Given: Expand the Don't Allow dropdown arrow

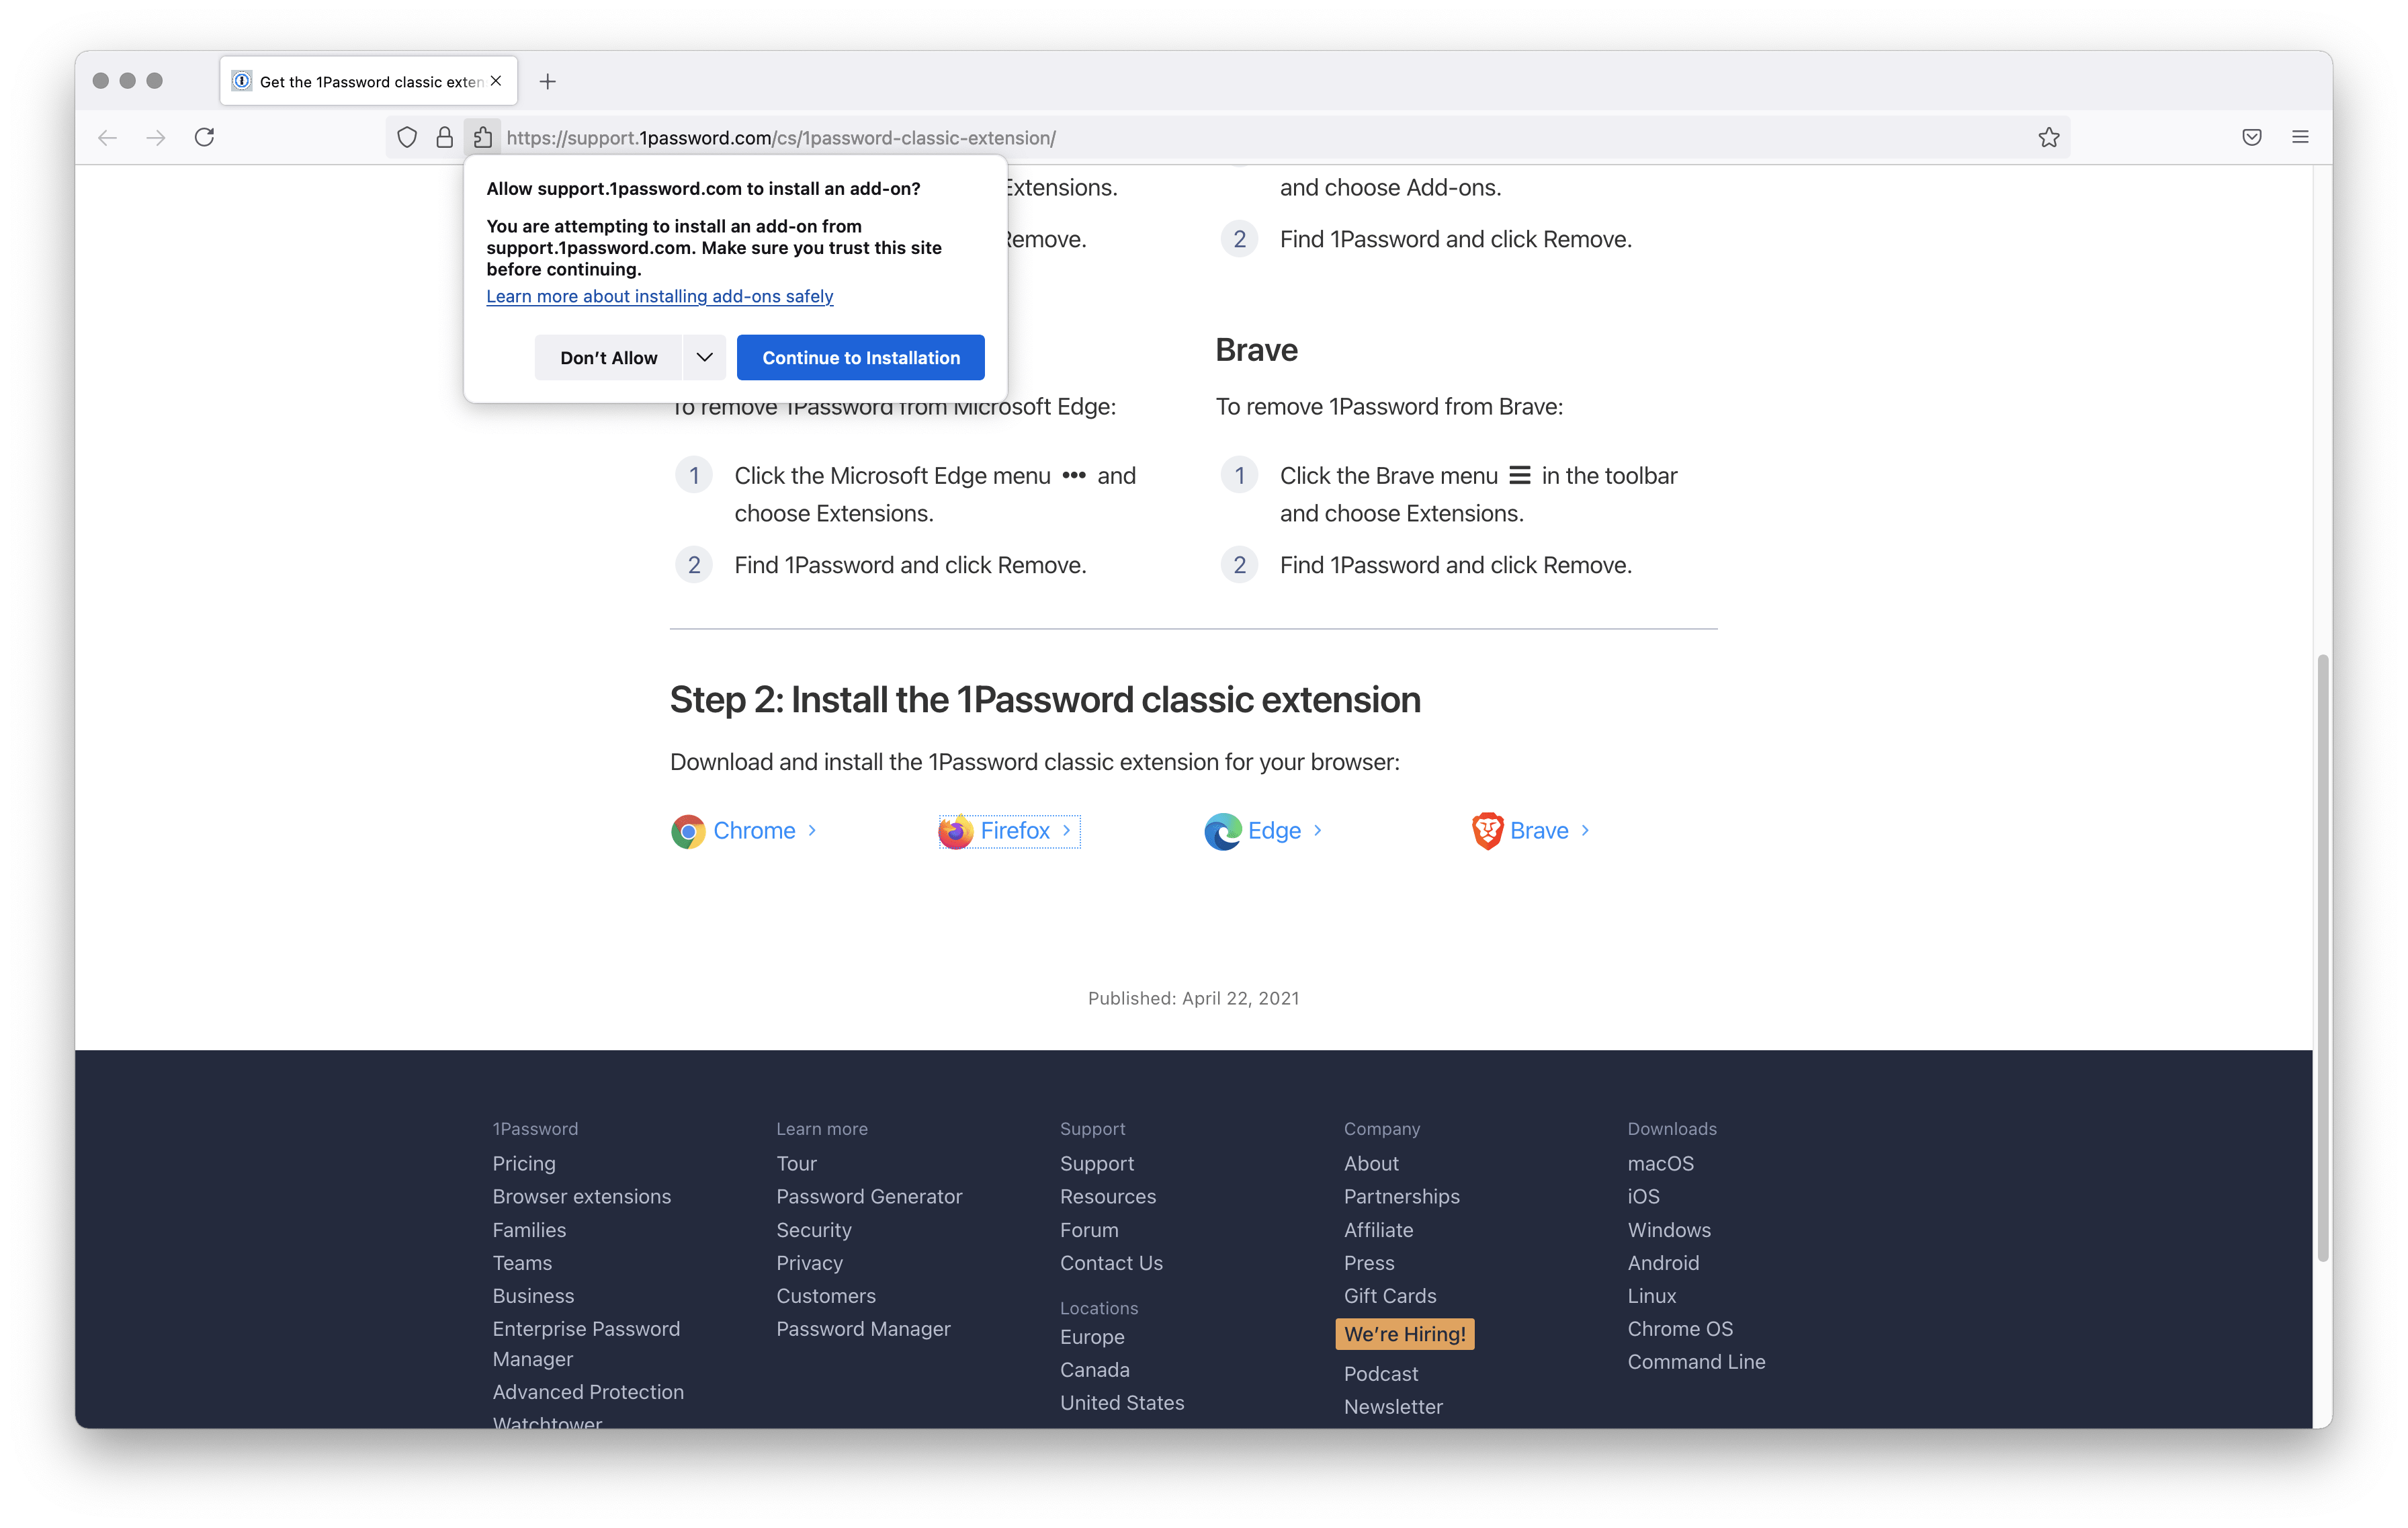Looking at the screenshot, I should [704, 358].
